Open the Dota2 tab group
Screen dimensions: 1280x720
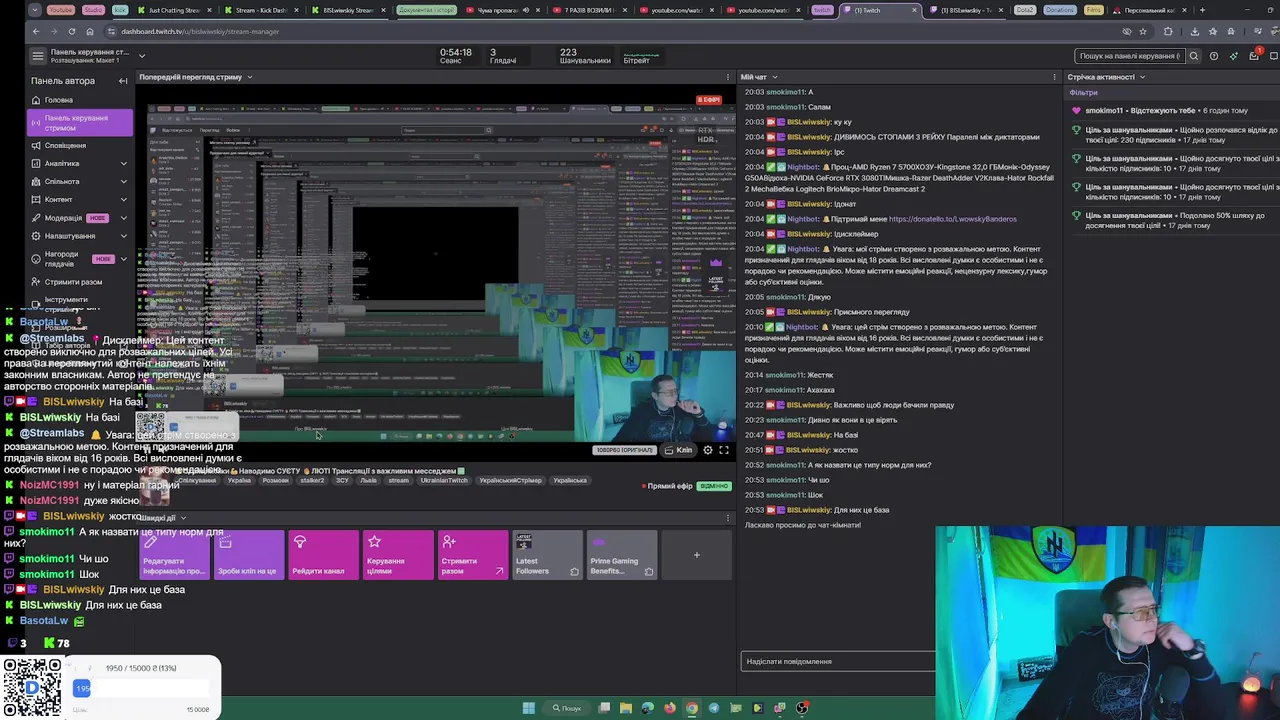pos(1025,10)
